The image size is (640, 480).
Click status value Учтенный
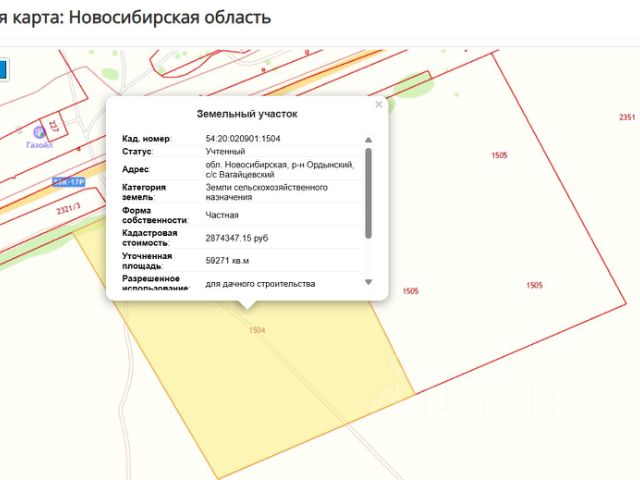[225, 151]
